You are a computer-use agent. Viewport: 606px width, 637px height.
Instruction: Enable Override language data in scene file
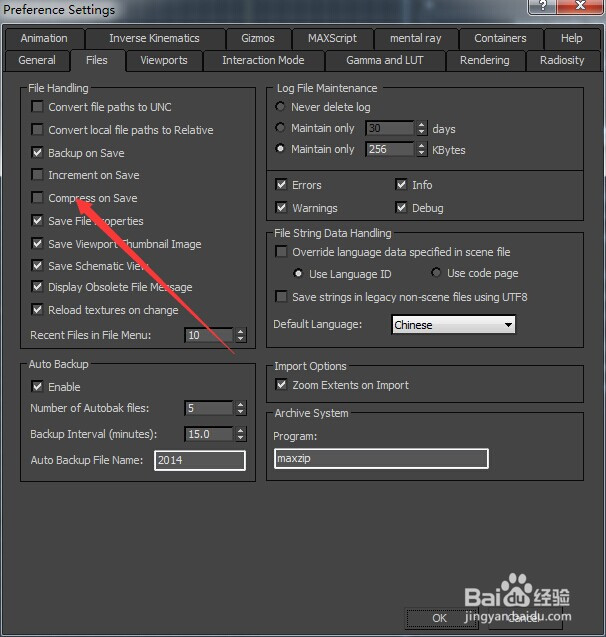pos(281,251)
